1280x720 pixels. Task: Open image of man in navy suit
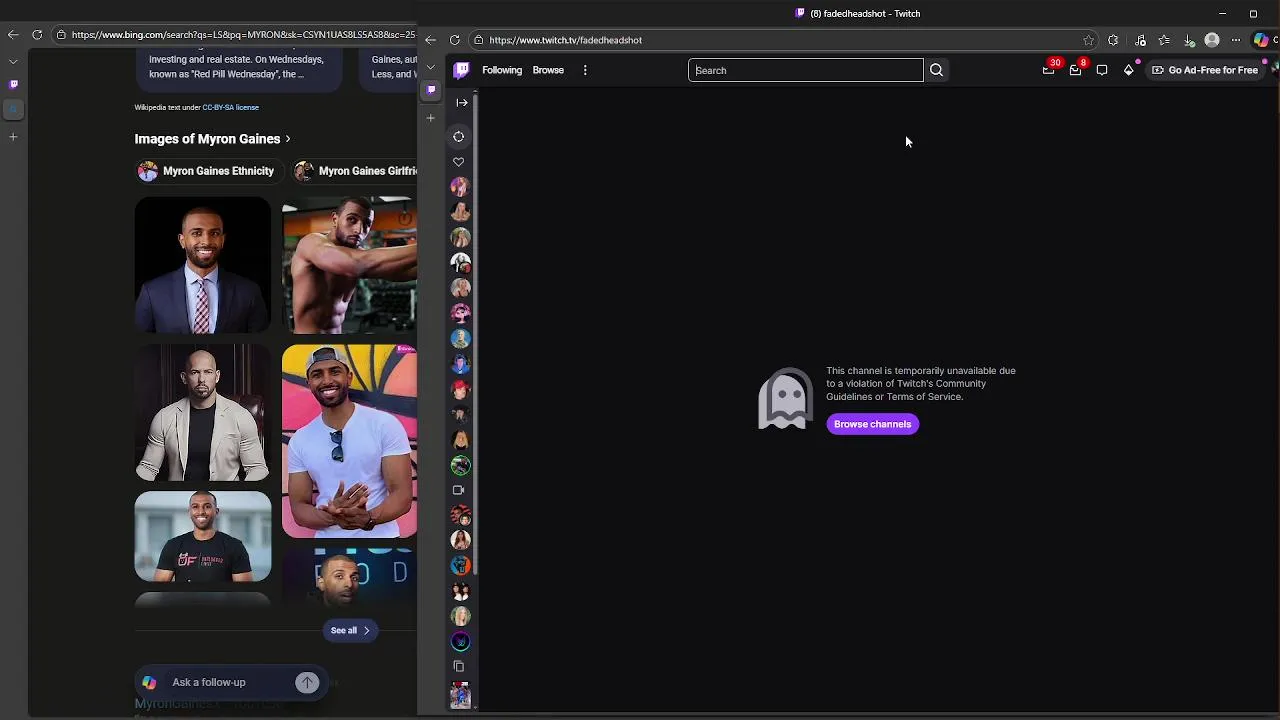[203, 265]
